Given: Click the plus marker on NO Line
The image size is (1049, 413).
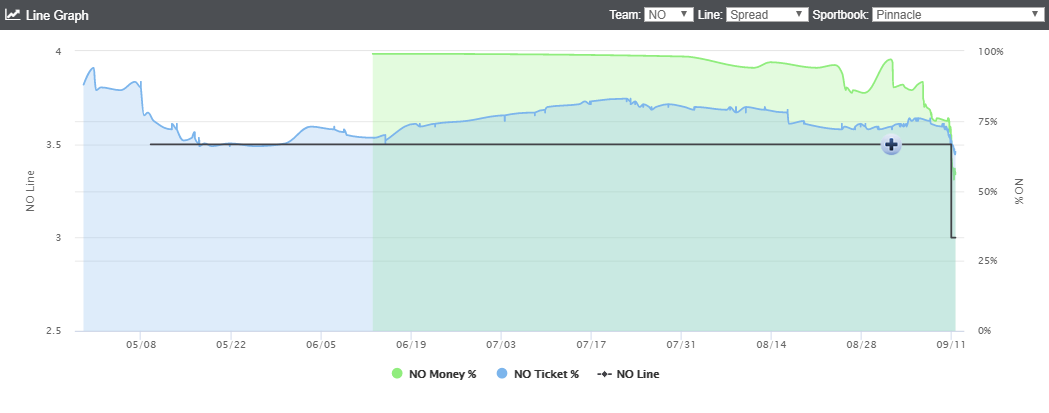Looking at the screenshot, I should pyautogui.click(x=890, y=144).
